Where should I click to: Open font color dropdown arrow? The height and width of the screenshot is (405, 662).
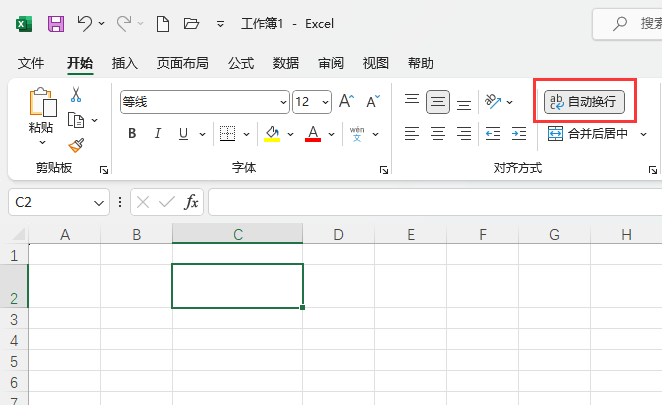(x=331, y=134)
